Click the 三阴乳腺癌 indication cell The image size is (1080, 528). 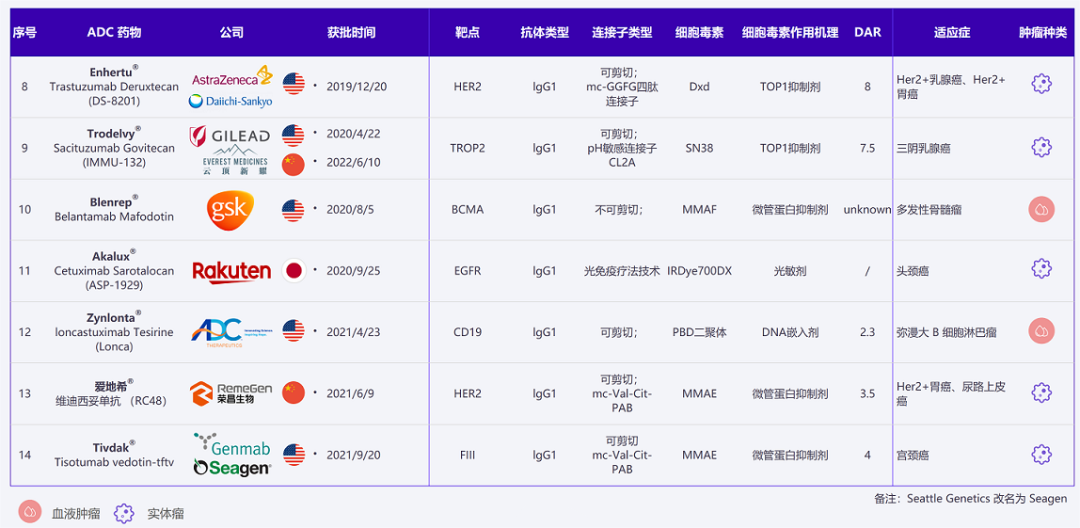click(x=925, y=148)
